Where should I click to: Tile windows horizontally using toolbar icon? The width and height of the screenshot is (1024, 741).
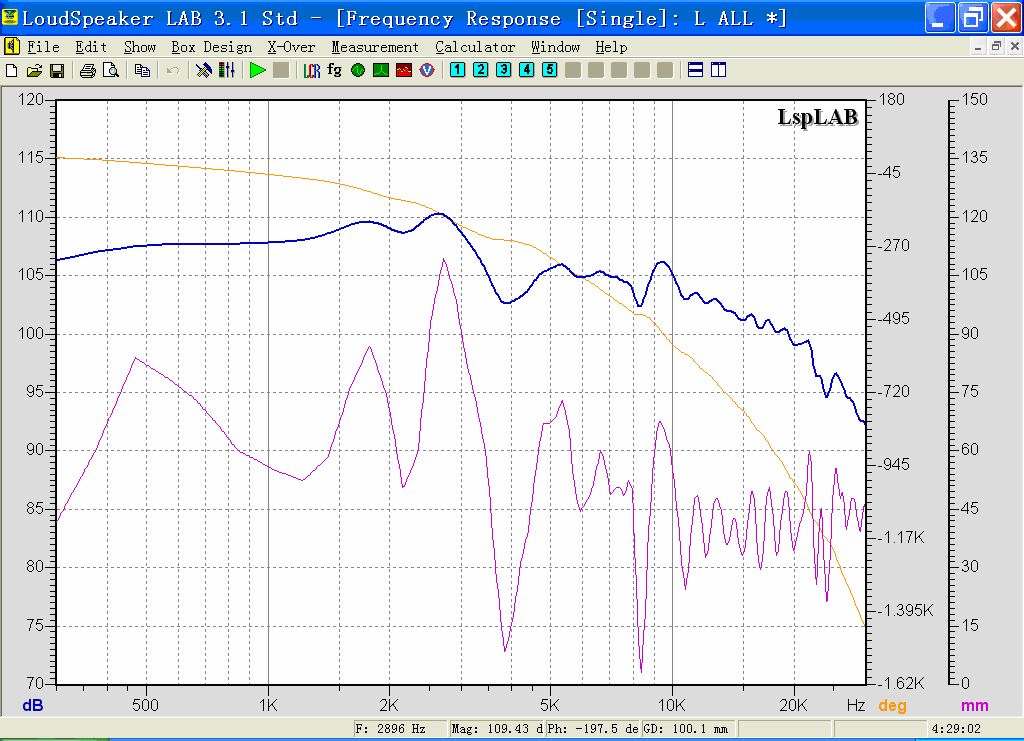coord(695,70)
